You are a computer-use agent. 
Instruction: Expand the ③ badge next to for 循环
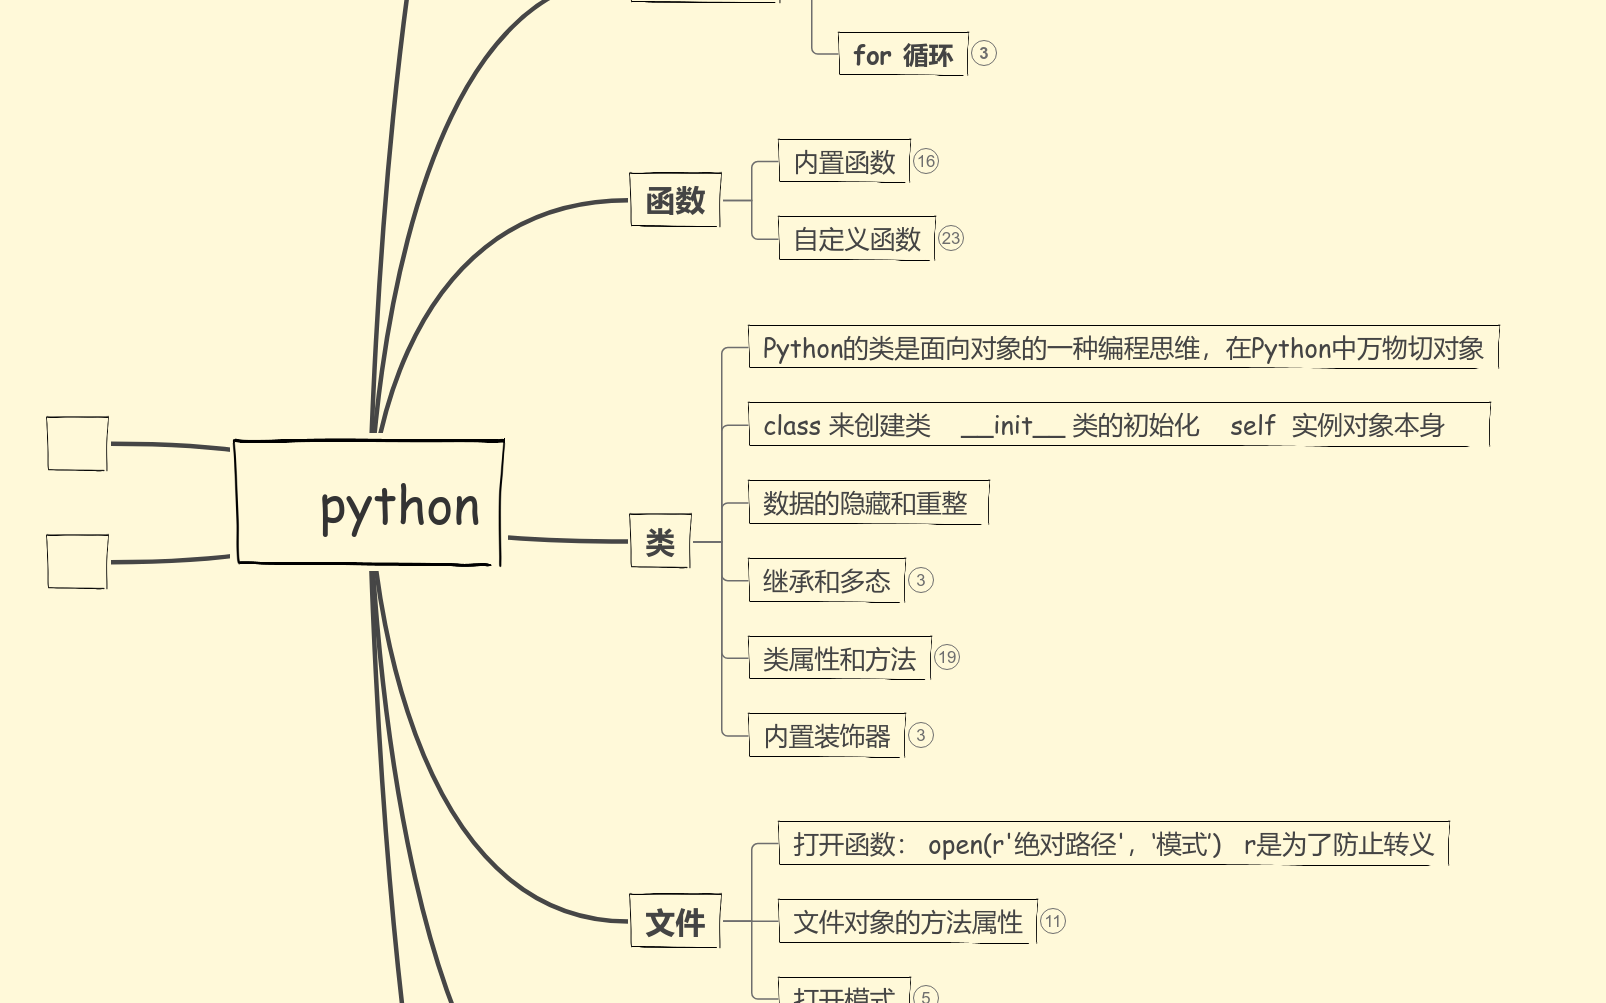(986, 55)
